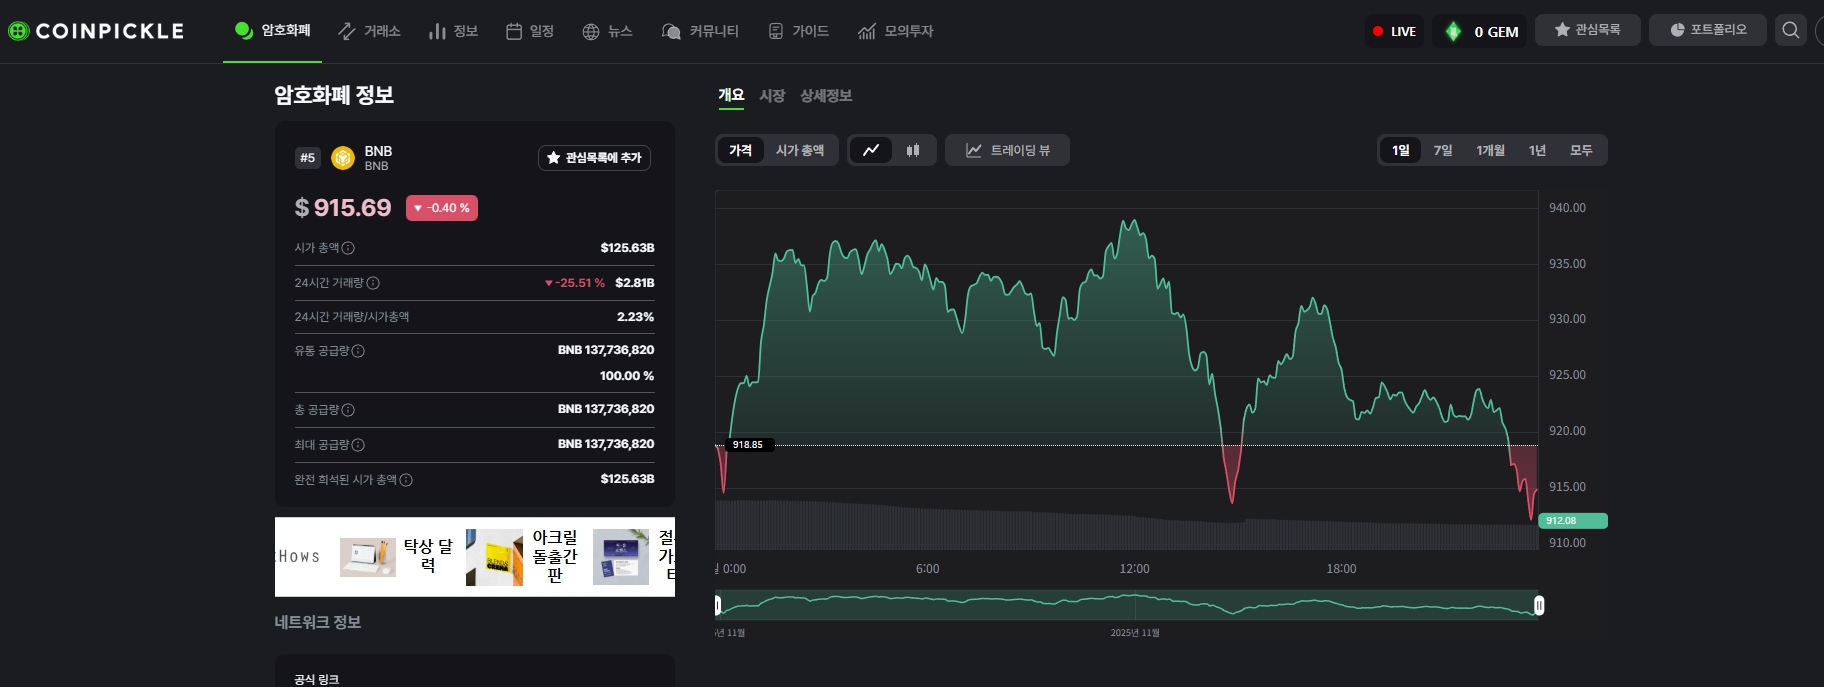This screenshot has width=1824, height=687.
Task: Click the 탁상 달력 ad thumbnail
Action: tap(368, 557)
